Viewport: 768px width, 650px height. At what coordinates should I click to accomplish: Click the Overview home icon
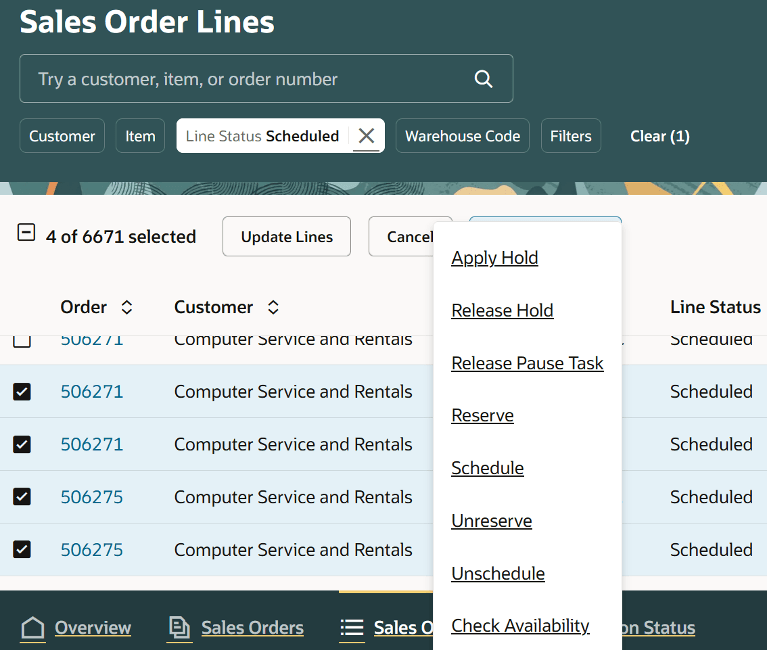click(33, 627)
